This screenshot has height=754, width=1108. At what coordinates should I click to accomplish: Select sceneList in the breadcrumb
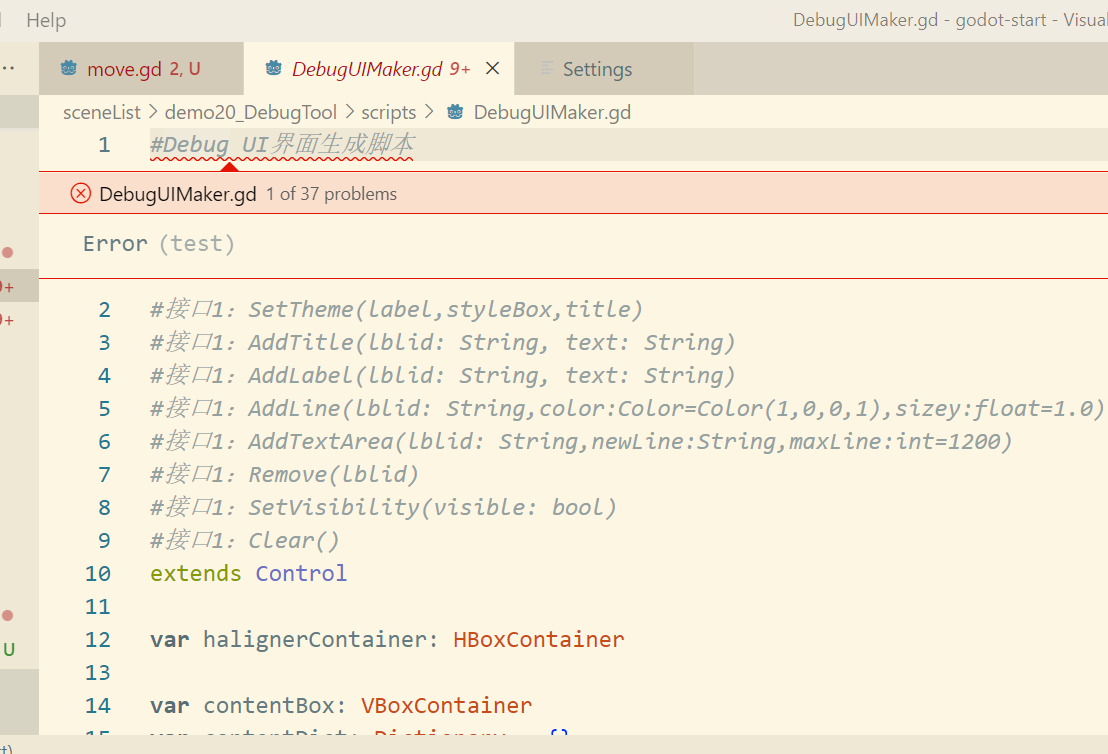(x=102, y=112)
